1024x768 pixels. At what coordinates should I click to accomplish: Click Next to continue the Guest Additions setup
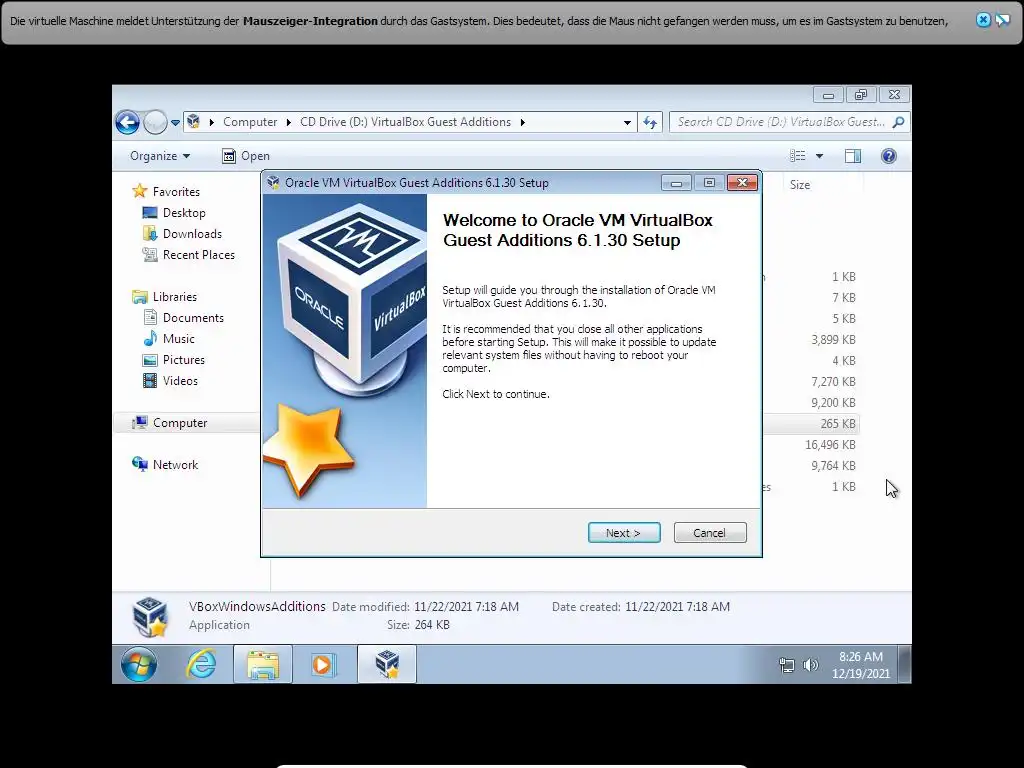pyautogui.click(x=624, y=533)
